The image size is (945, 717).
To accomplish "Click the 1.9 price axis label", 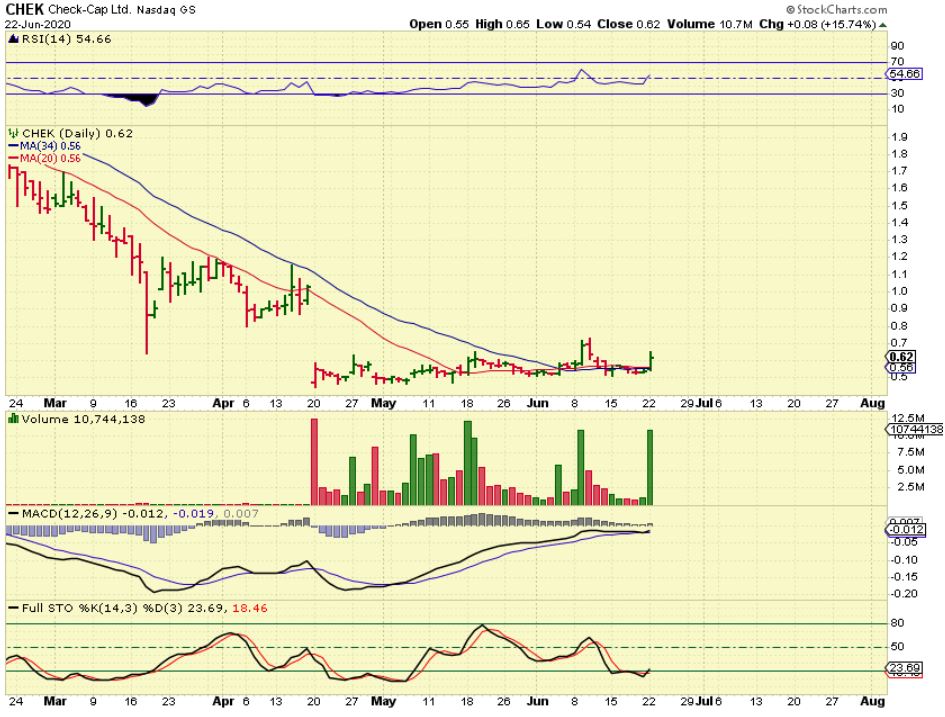I will point(899,137).
